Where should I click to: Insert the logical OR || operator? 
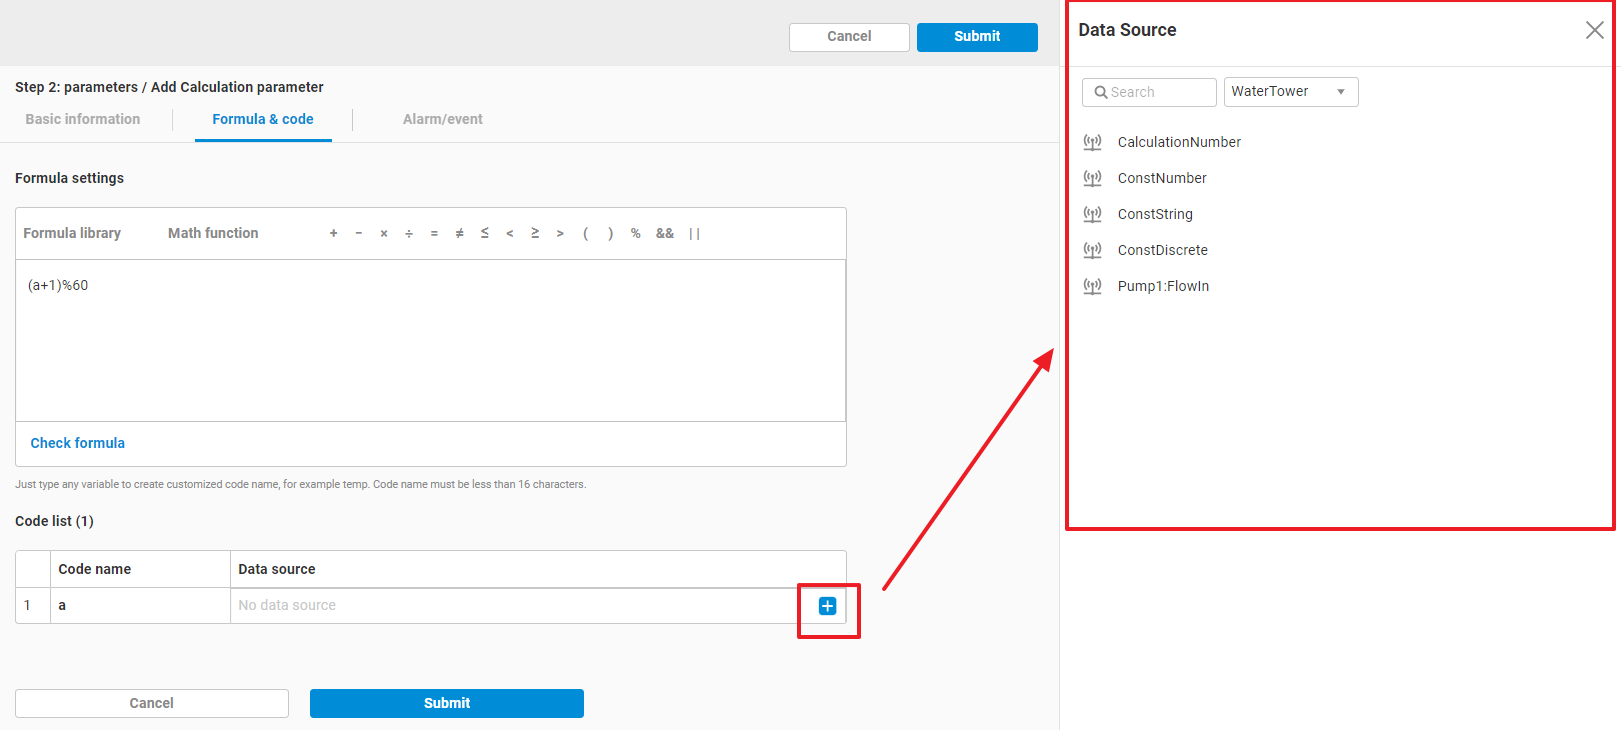[x=694, y=234]
